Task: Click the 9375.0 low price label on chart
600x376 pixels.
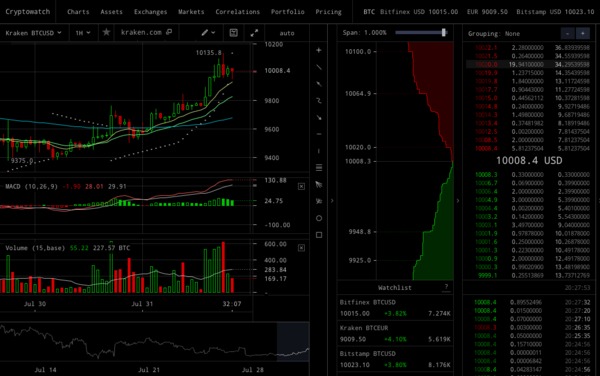Action: tap(22, 160)
